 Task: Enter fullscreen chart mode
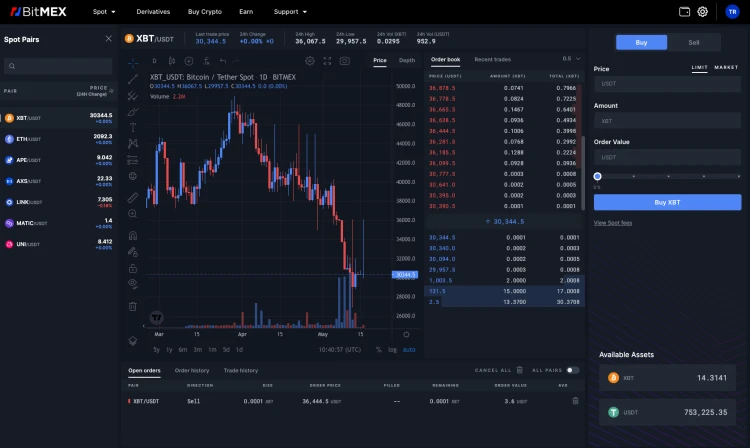pos(327,61)
